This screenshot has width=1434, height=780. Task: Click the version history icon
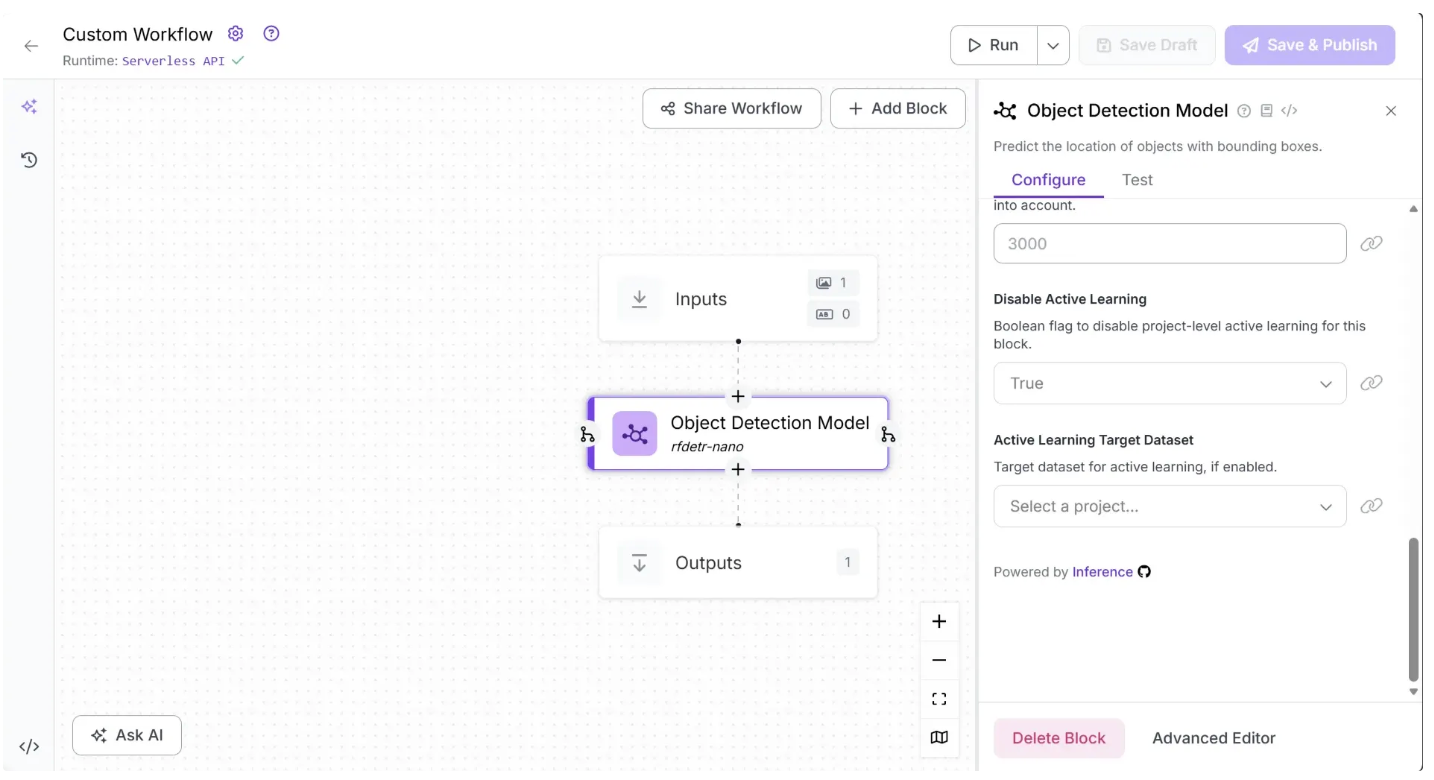[29, 160]
